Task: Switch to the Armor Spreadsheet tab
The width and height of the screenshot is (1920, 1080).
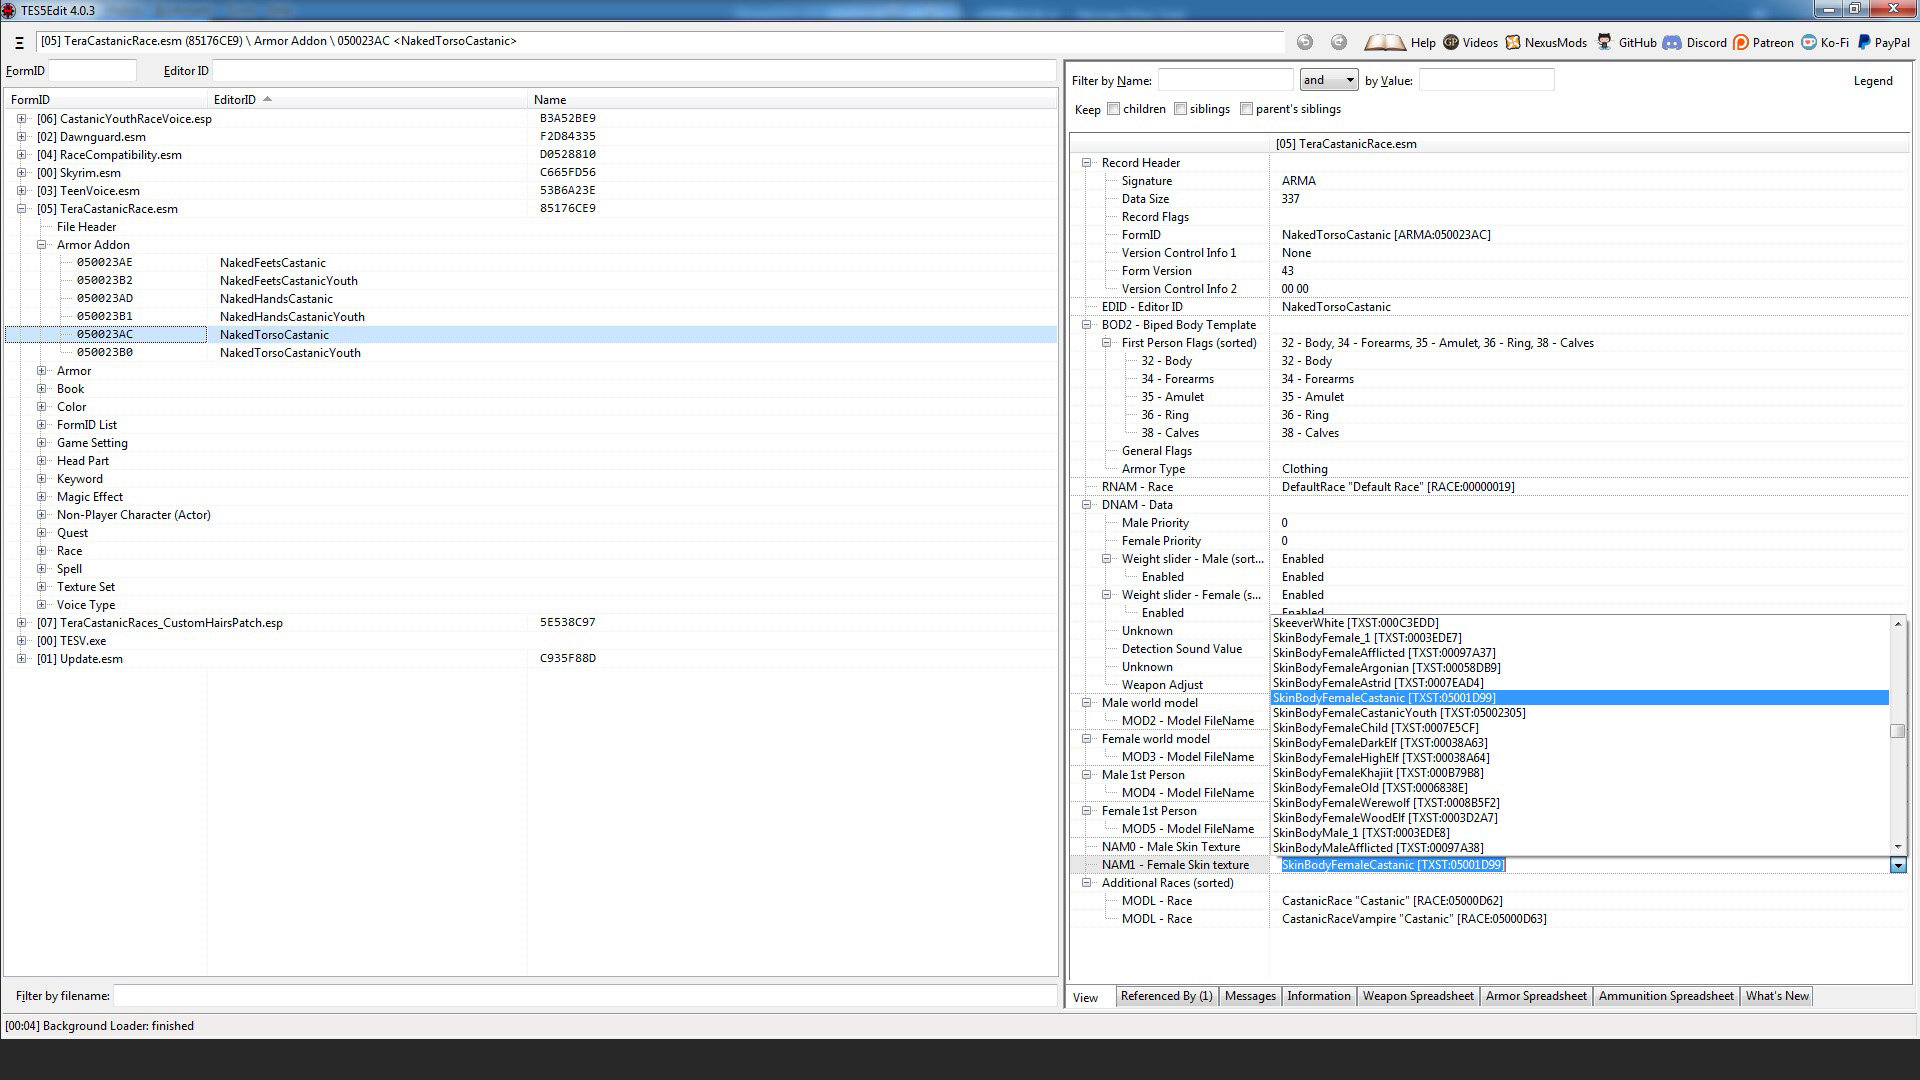Action: coord(1536,996)
